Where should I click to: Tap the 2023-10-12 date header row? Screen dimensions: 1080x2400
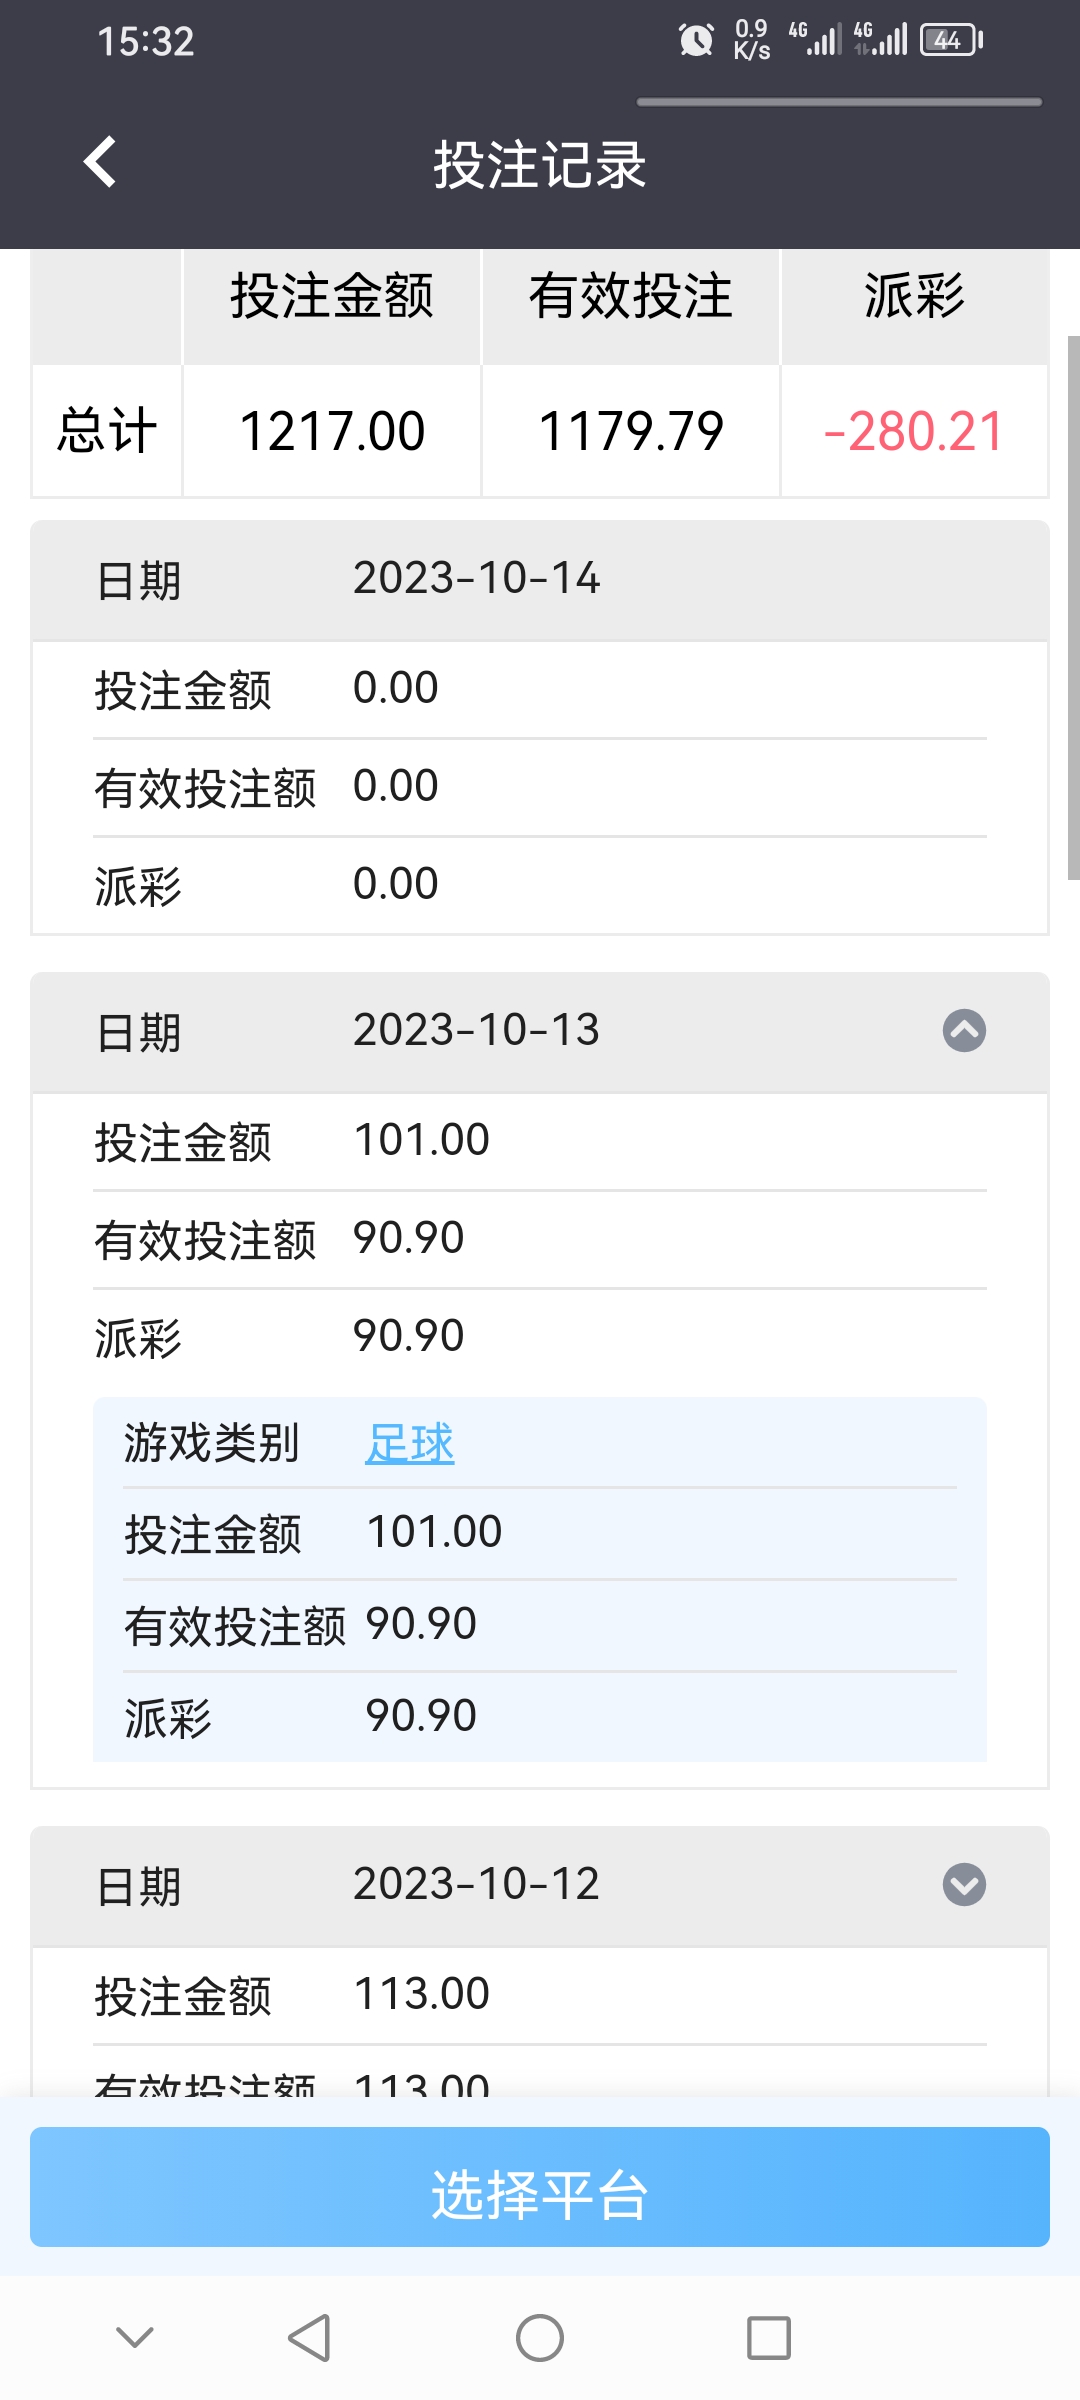pos(540,1886)
